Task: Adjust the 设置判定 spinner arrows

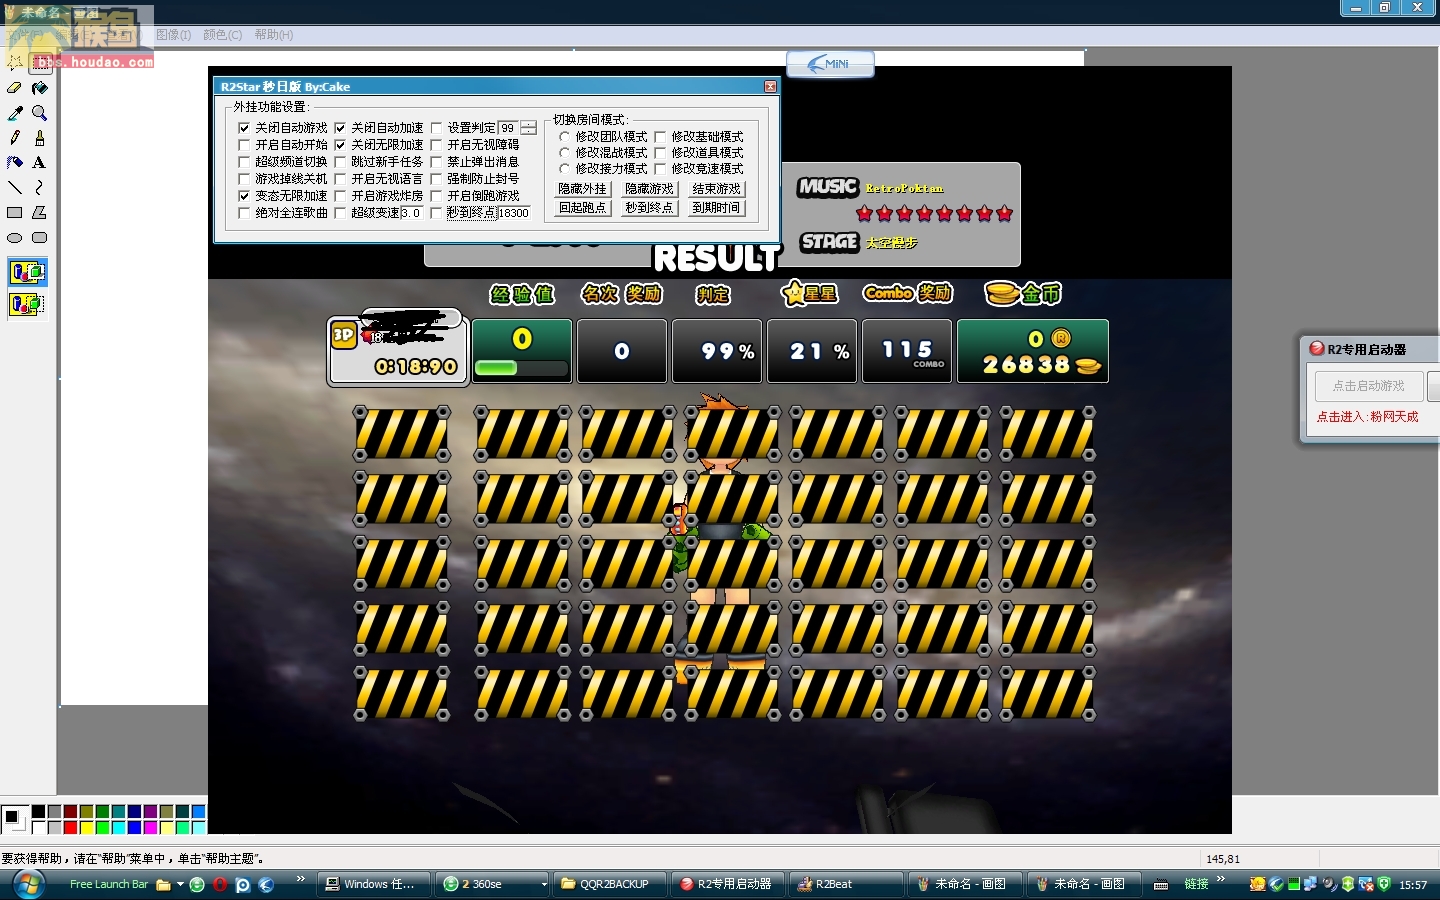Action: pos(529,128)
